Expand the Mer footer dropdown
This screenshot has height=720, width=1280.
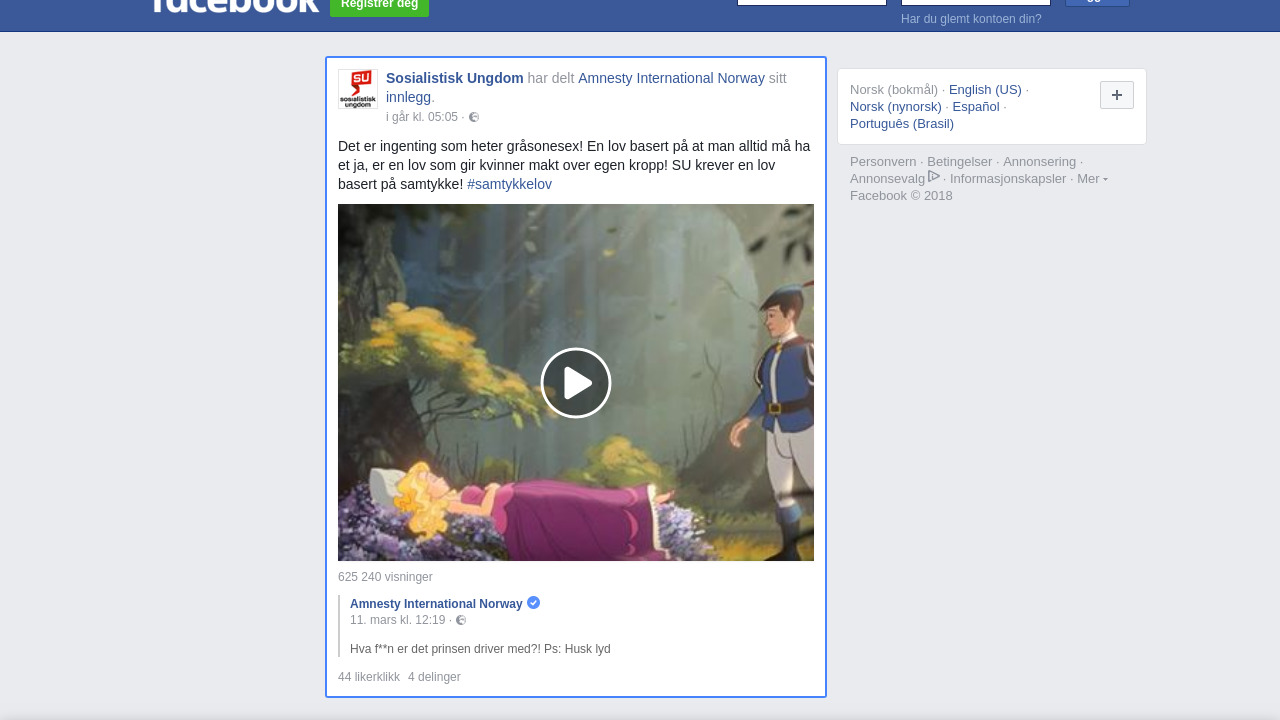[x=1092, y=179]
